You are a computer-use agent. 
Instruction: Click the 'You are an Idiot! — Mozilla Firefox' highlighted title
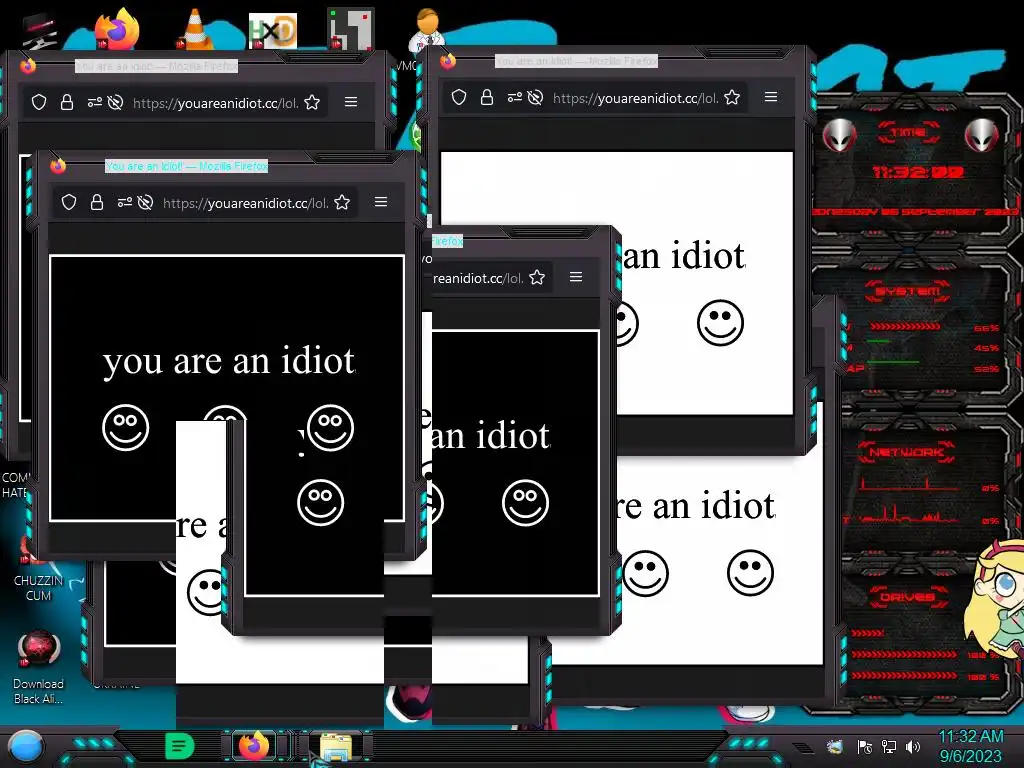[x=186, y=166]
